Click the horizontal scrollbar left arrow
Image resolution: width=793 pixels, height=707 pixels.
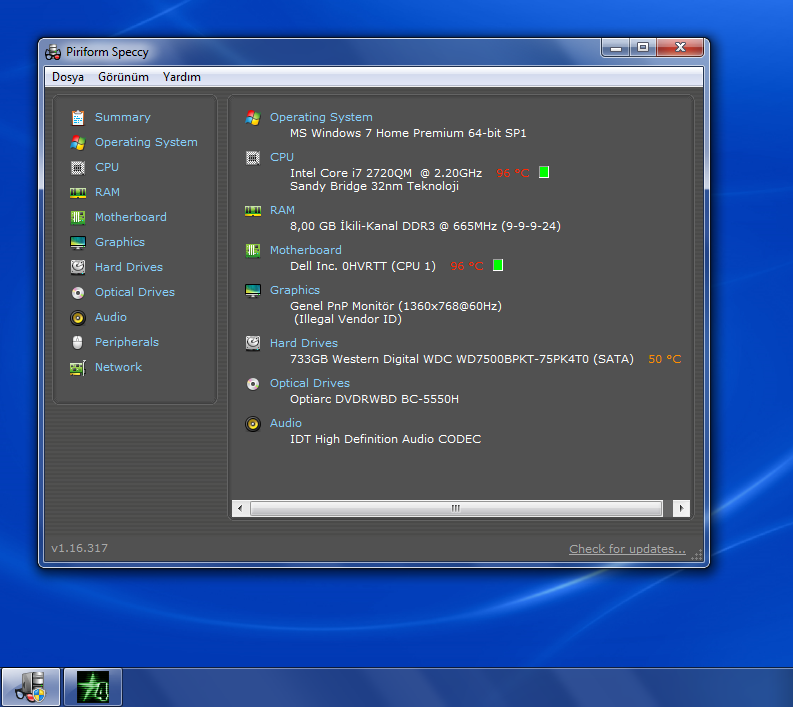click(240, 508)
